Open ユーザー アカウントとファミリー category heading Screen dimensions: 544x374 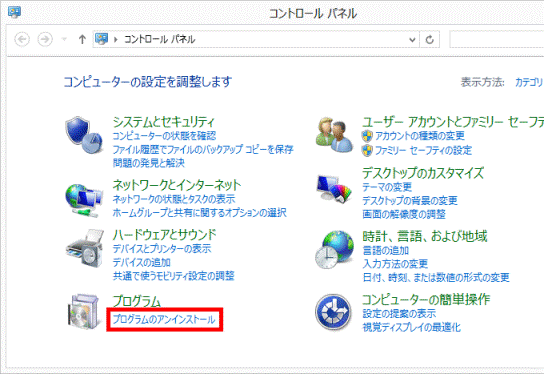click(x=453, y=122)
